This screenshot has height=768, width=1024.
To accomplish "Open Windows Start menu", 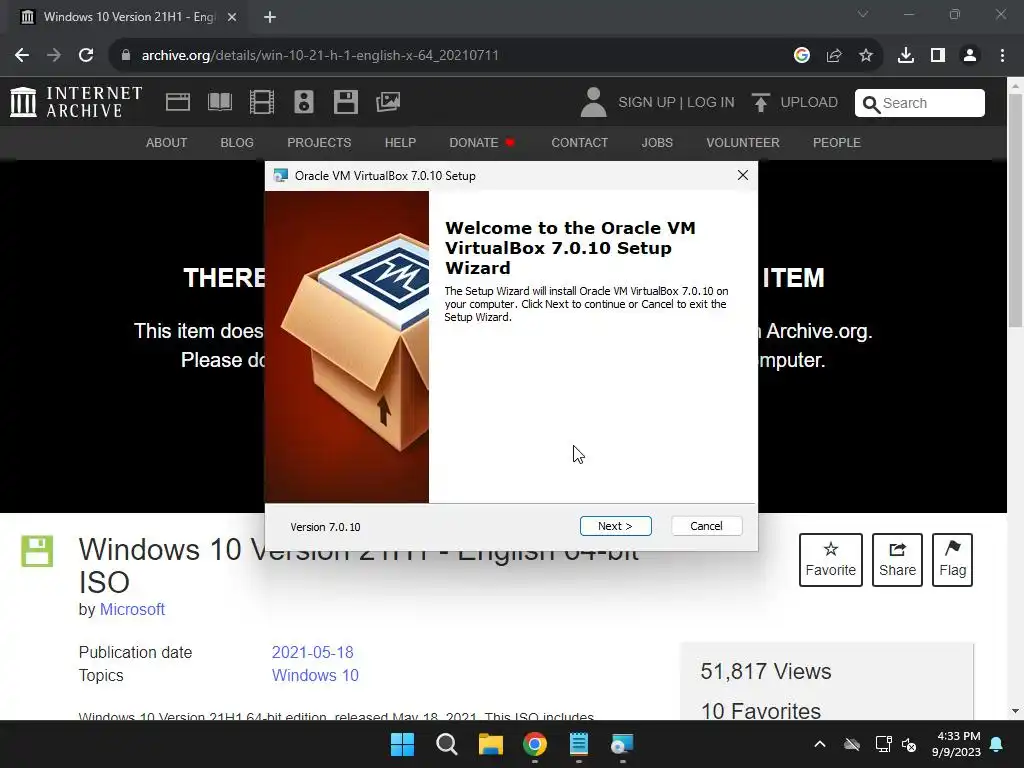I will (402, 744).
